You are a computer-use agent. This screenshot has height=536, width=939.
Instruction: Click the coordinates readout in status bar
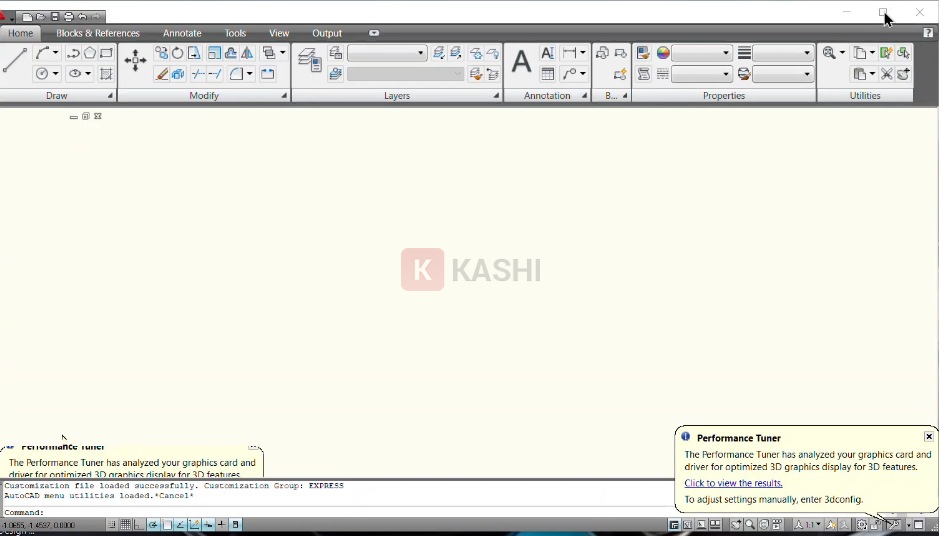[39, 525]
